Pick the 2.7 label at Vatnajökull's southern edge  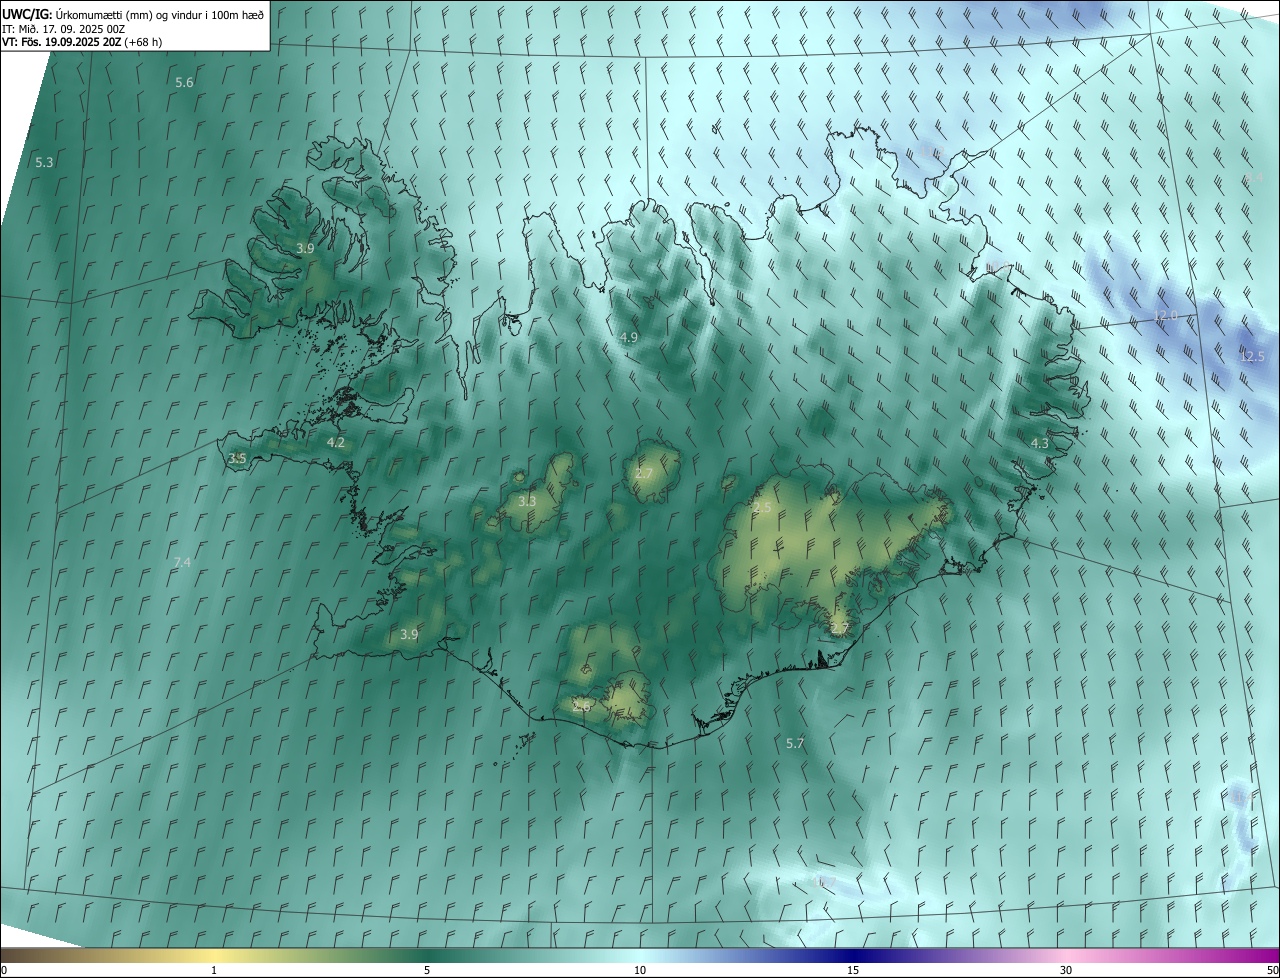(x=839, y=628)
